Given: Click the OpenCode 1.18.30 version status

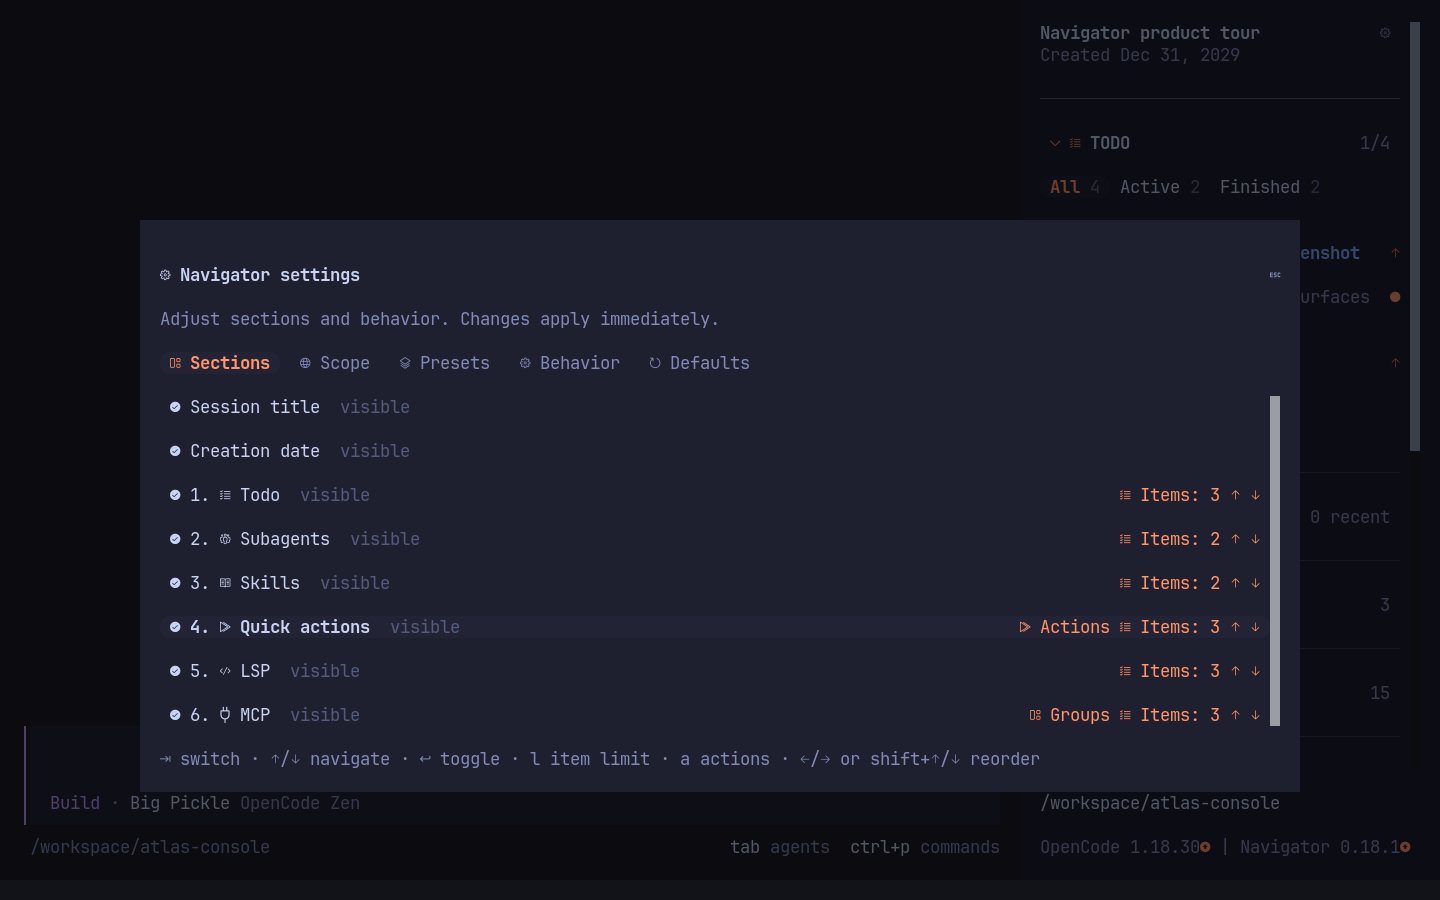Looking at the screenshot, I should click(x=1125, y=847).
